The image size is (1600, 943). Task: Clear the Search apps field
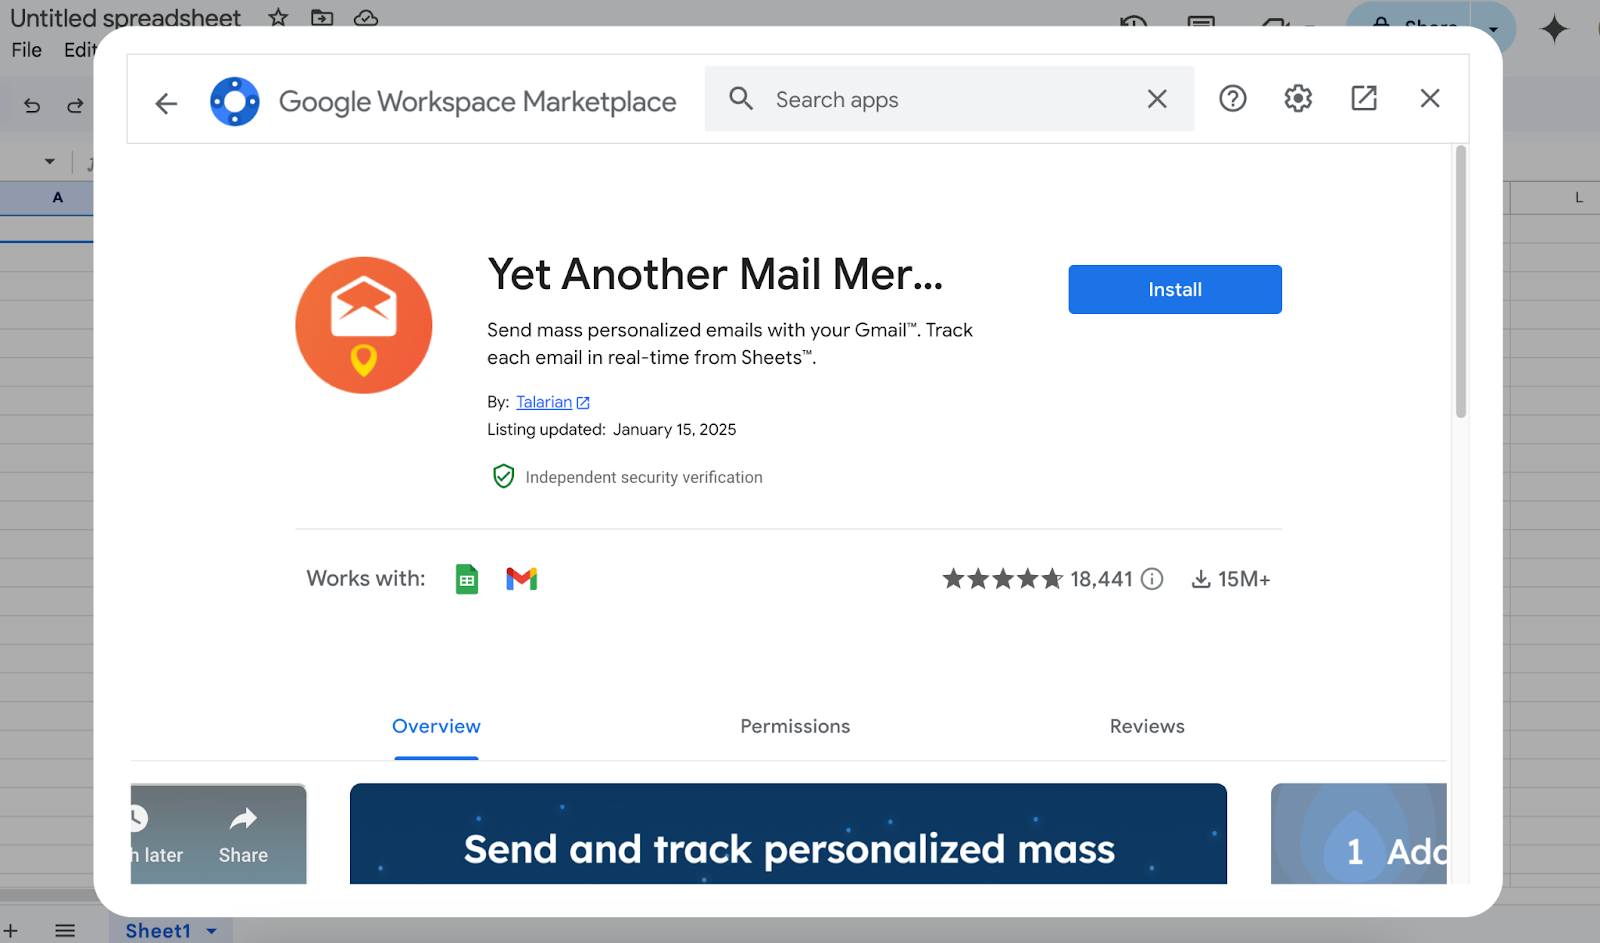point(1157,98)
